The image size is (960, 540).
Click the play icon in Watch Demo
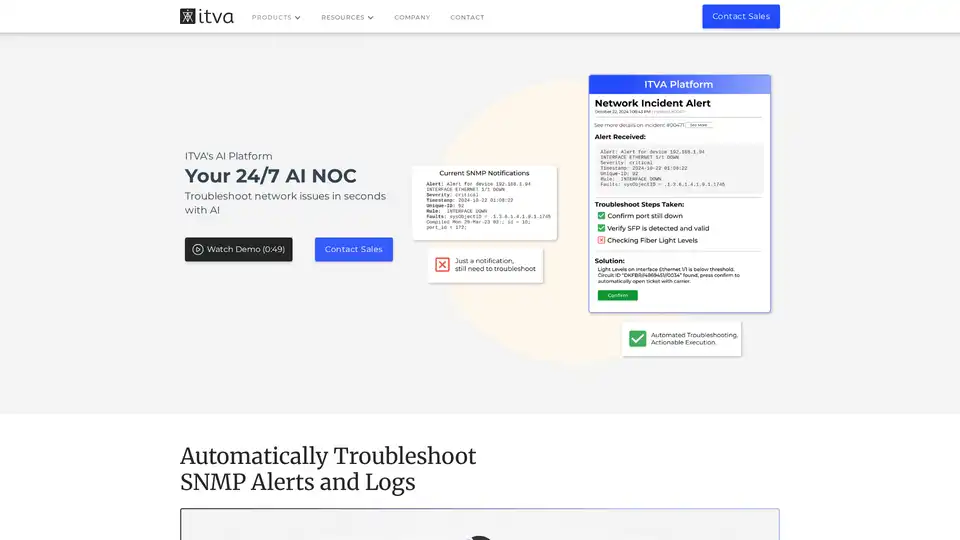[x=198, y=249]
